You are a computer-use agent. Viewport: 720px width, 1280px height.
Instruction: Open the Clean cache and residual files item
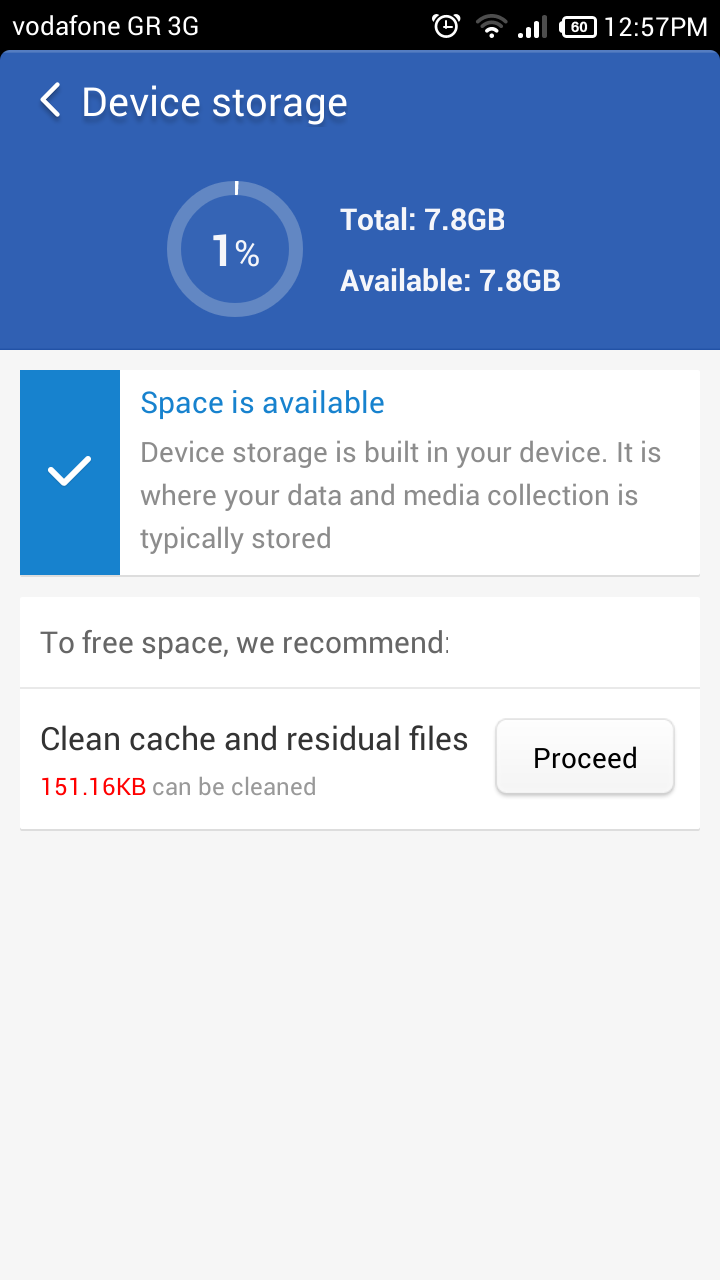(254, 739)
